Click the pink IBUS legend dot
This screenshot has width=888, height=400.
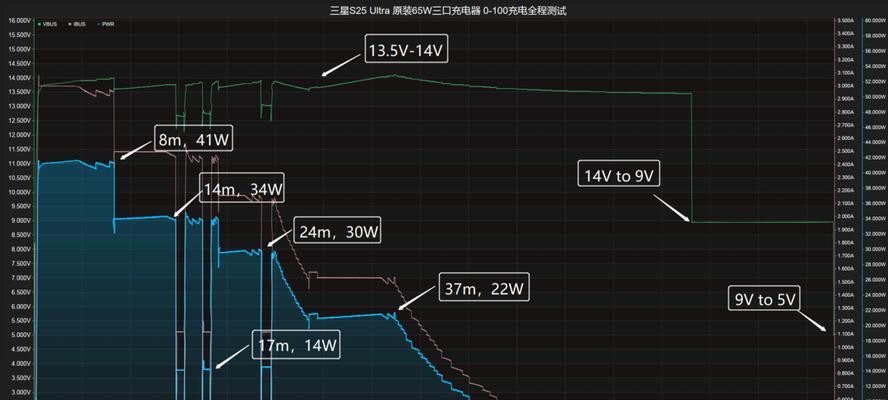[69, 24]
